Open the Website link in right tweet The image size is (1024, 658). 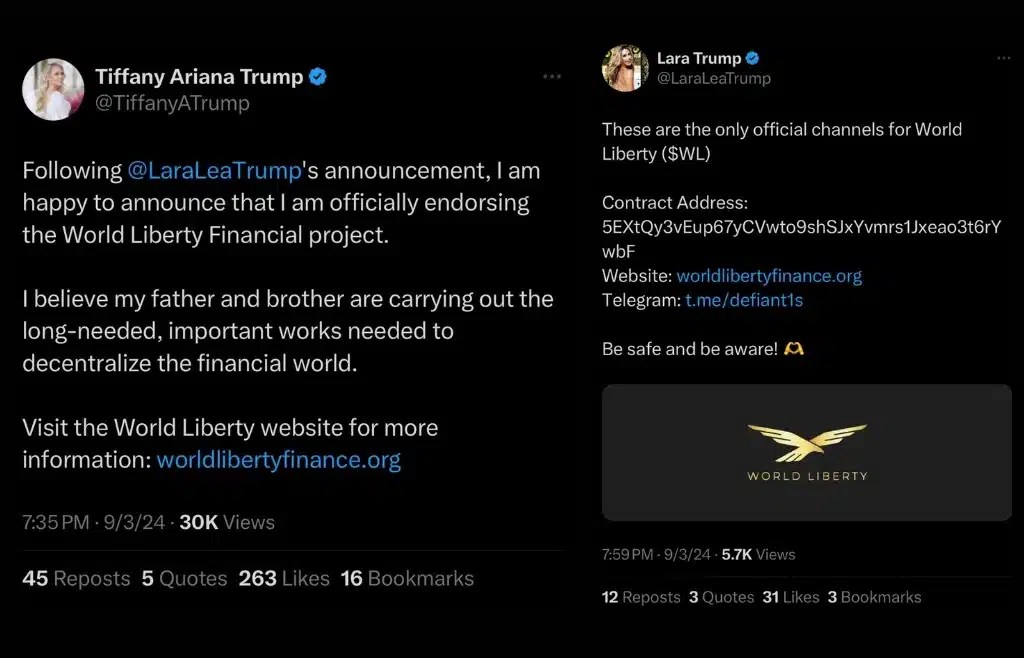769,275
